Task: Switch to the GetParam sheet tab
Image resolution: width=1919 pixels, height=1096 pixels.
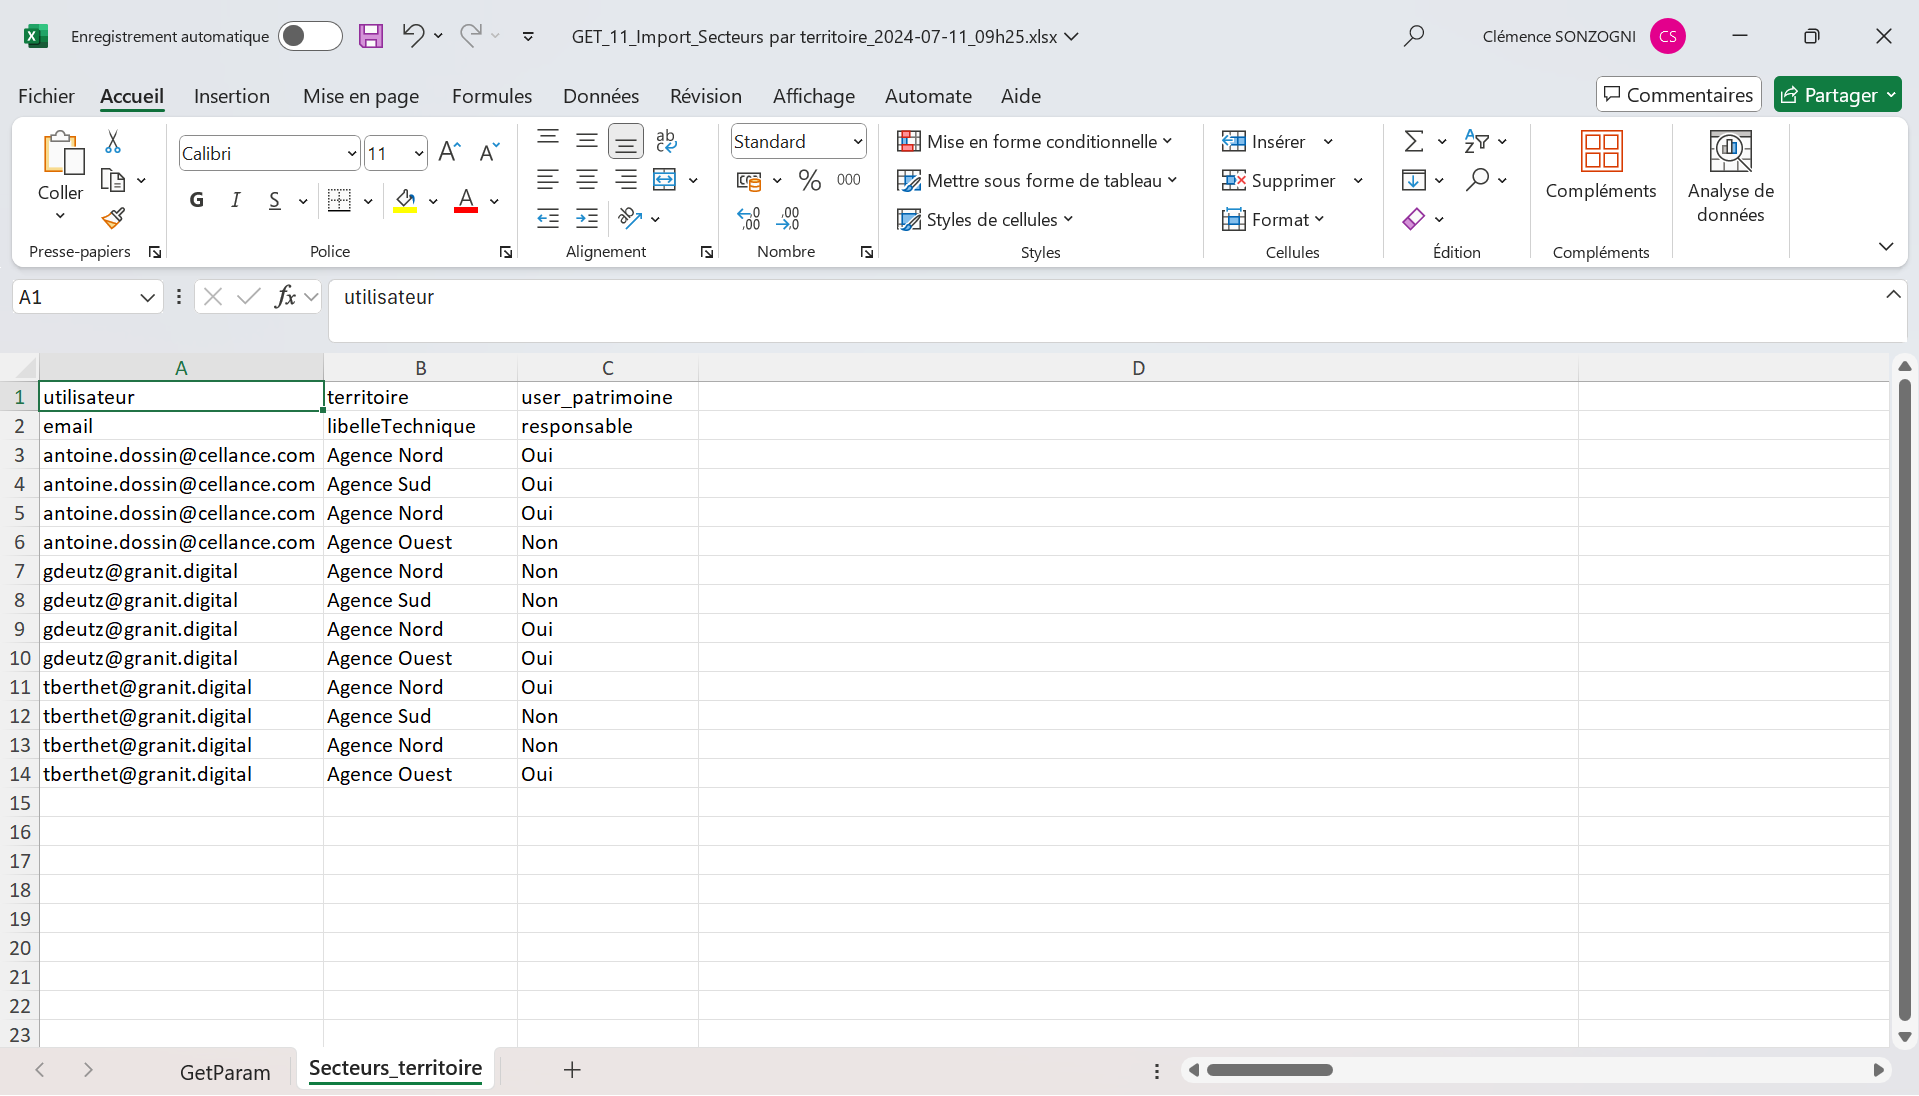Action: (225, 1072)
